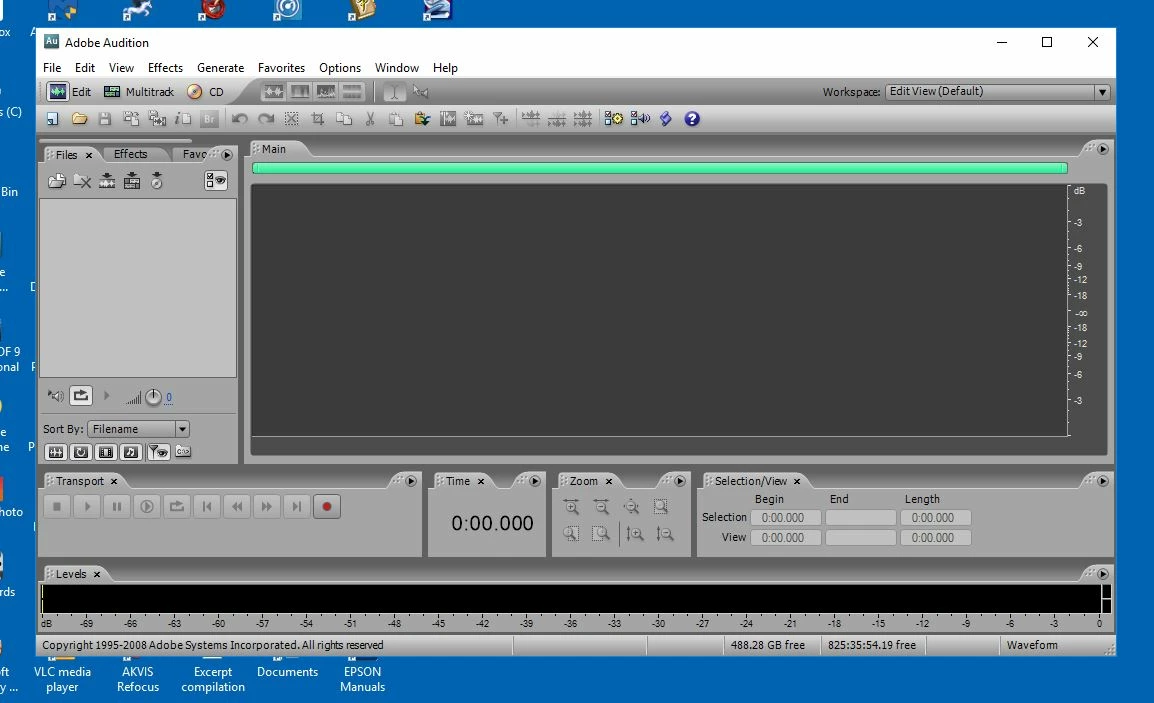Click the Redo arrow icon

tap(266, 119)
